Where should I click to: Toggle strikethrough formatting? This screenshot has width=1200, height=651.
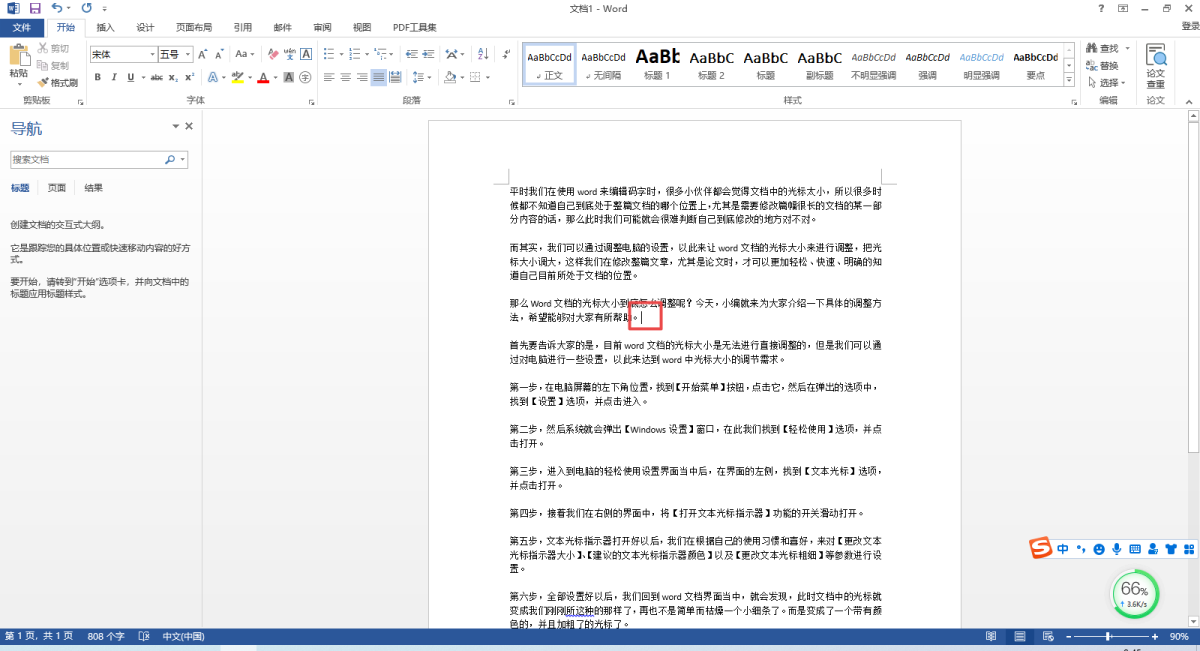point(156,77)
